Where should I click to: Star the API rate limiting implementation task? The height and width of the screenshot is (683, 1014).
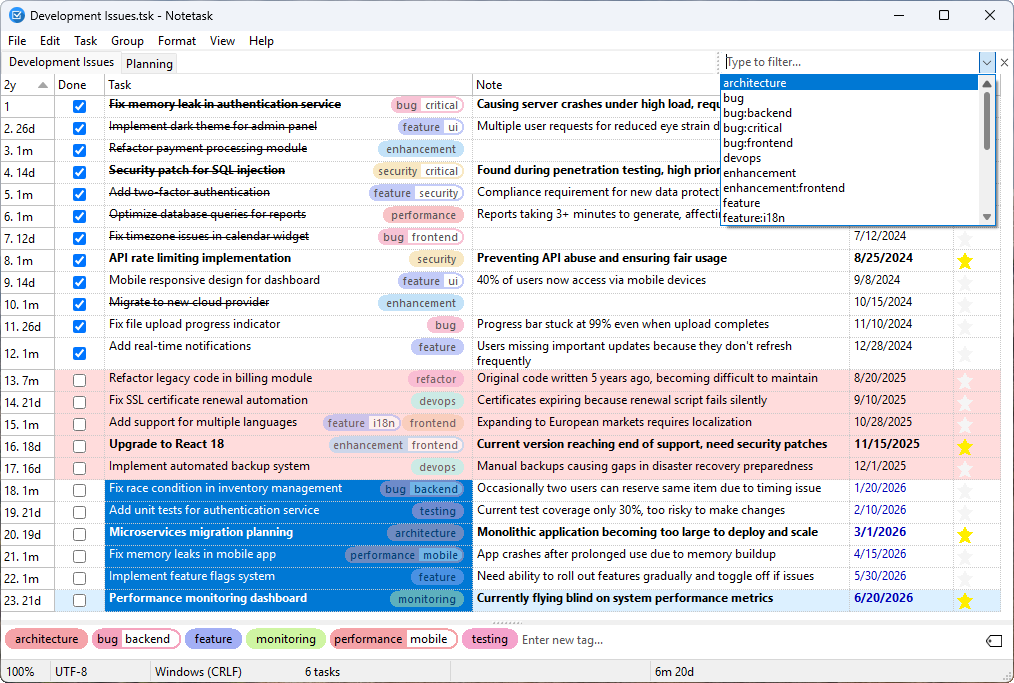(964, 259)
